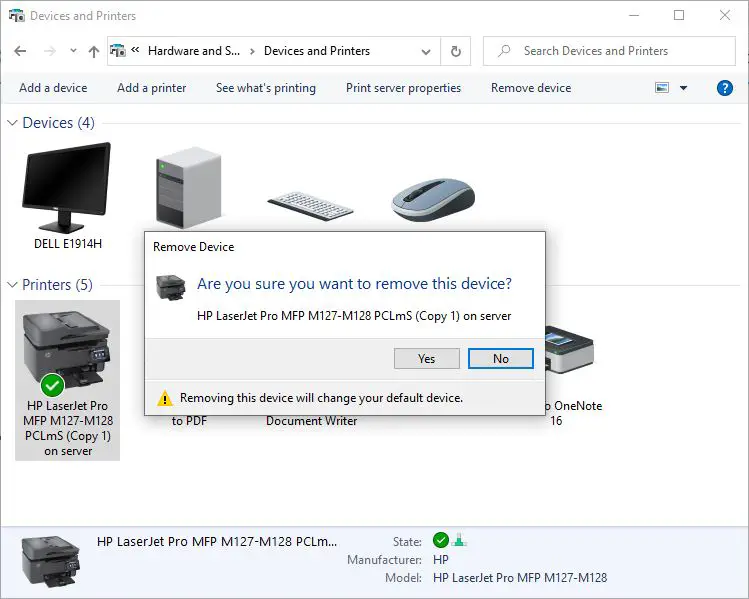Confirm removal by clicking Yes
749x599 pixels.
point(426,358)
